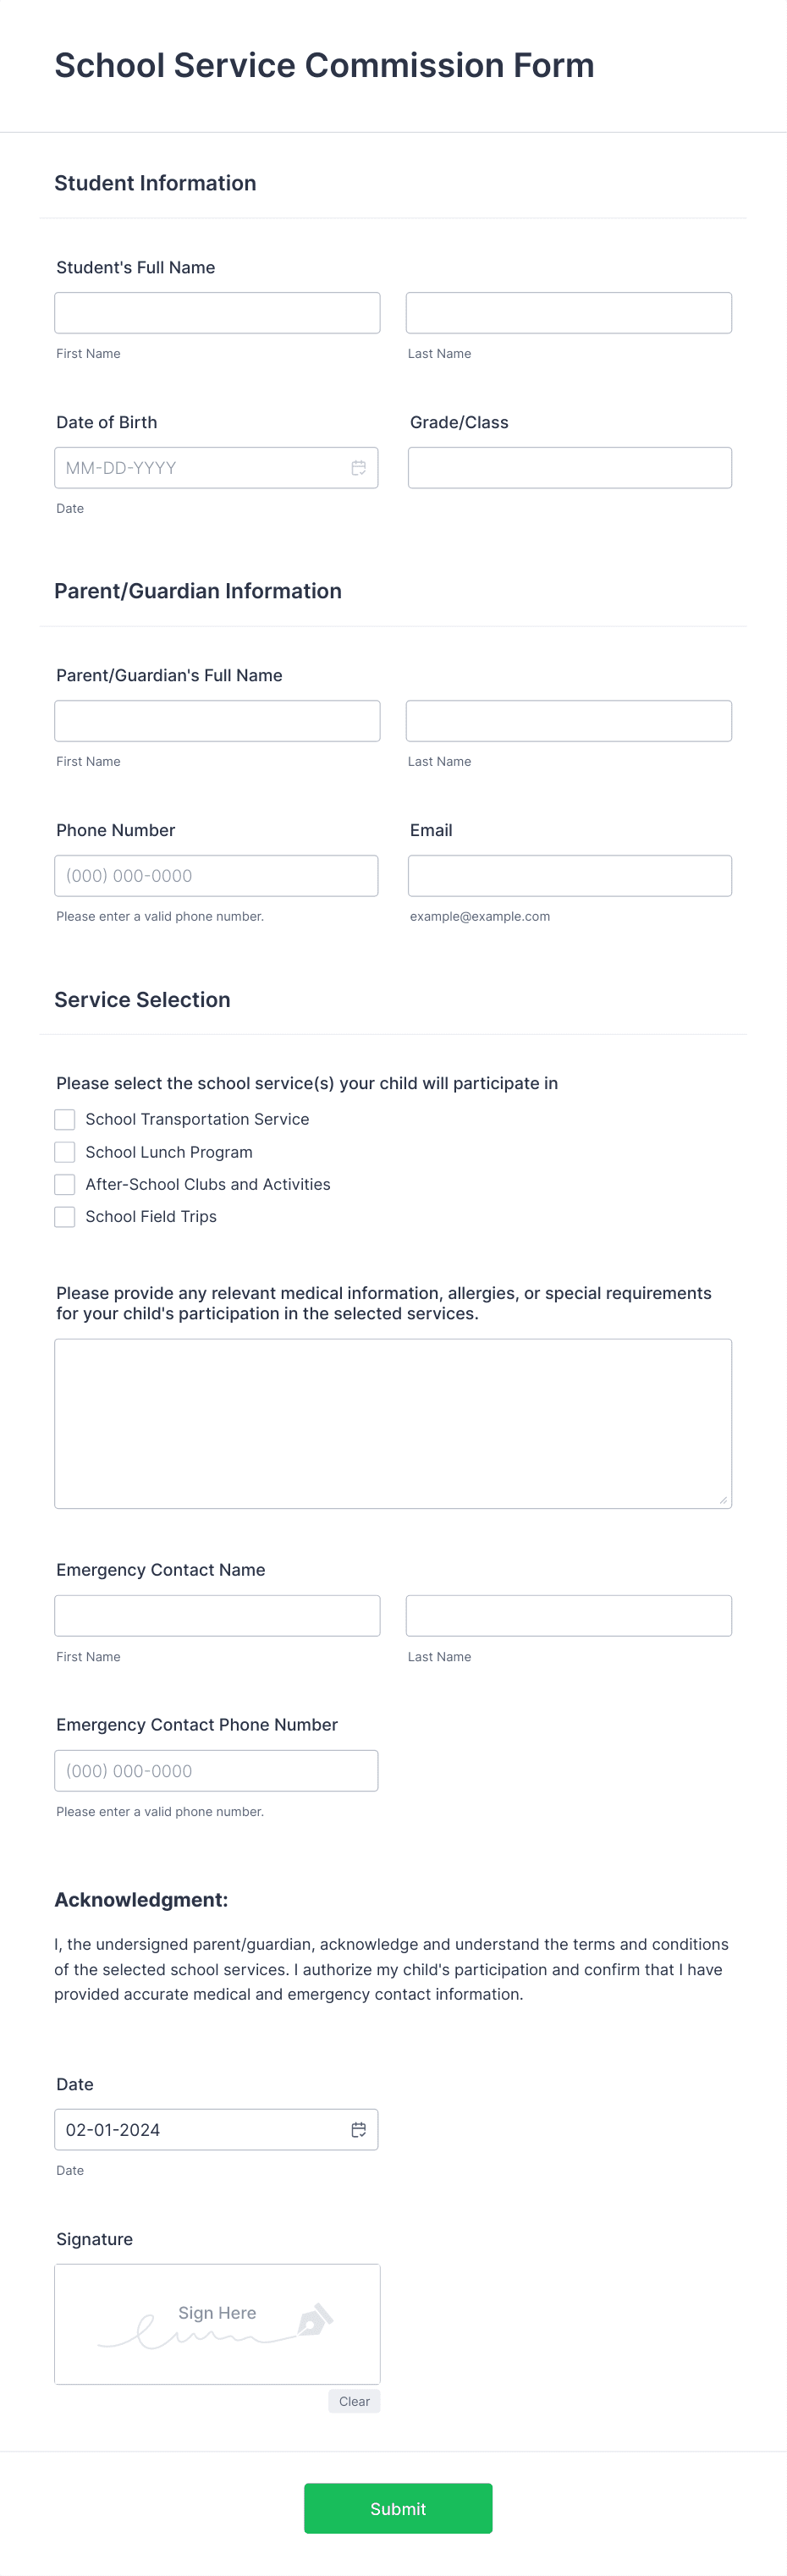Enable the School Lunch Program option
The image size is (787, 2576).
pyautogui.click(x=64, y=1152)
